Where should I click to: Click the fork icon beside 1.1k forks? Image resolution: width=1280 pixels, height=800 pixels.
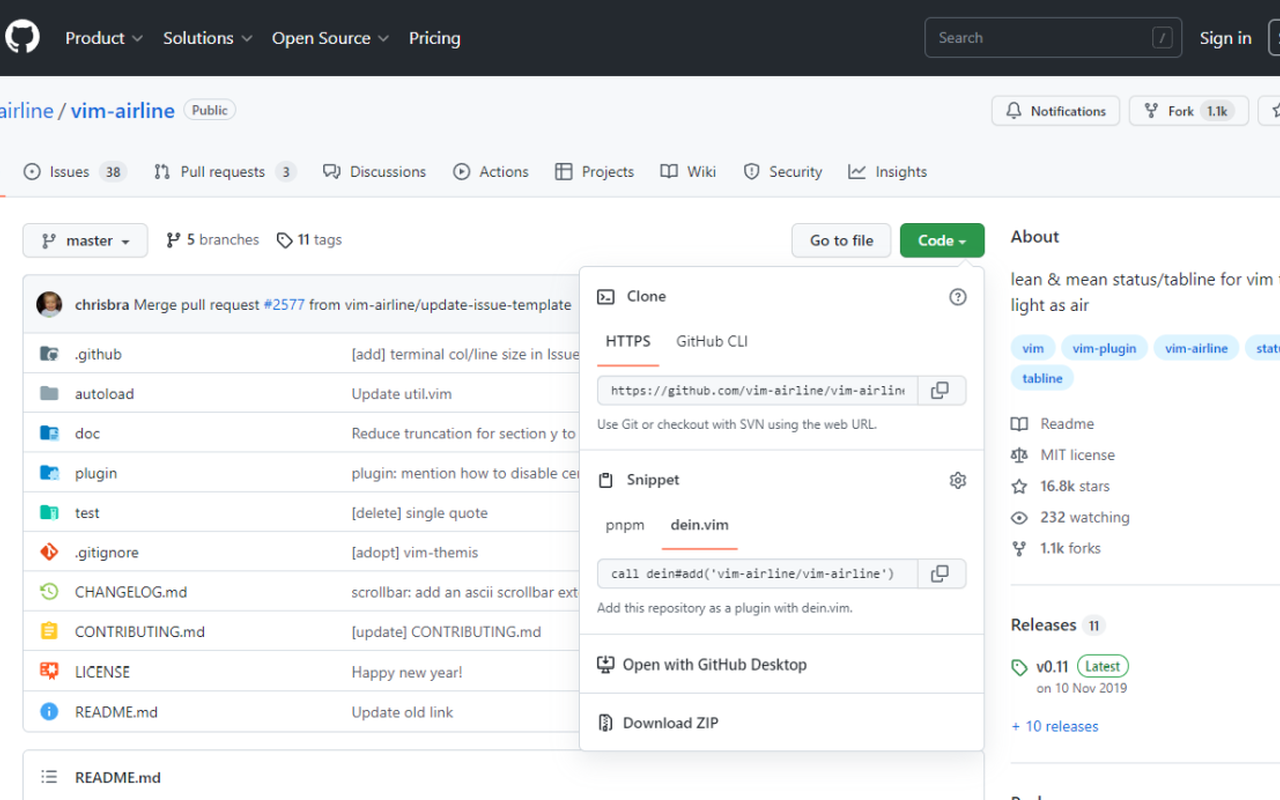tap(1019, 549)
